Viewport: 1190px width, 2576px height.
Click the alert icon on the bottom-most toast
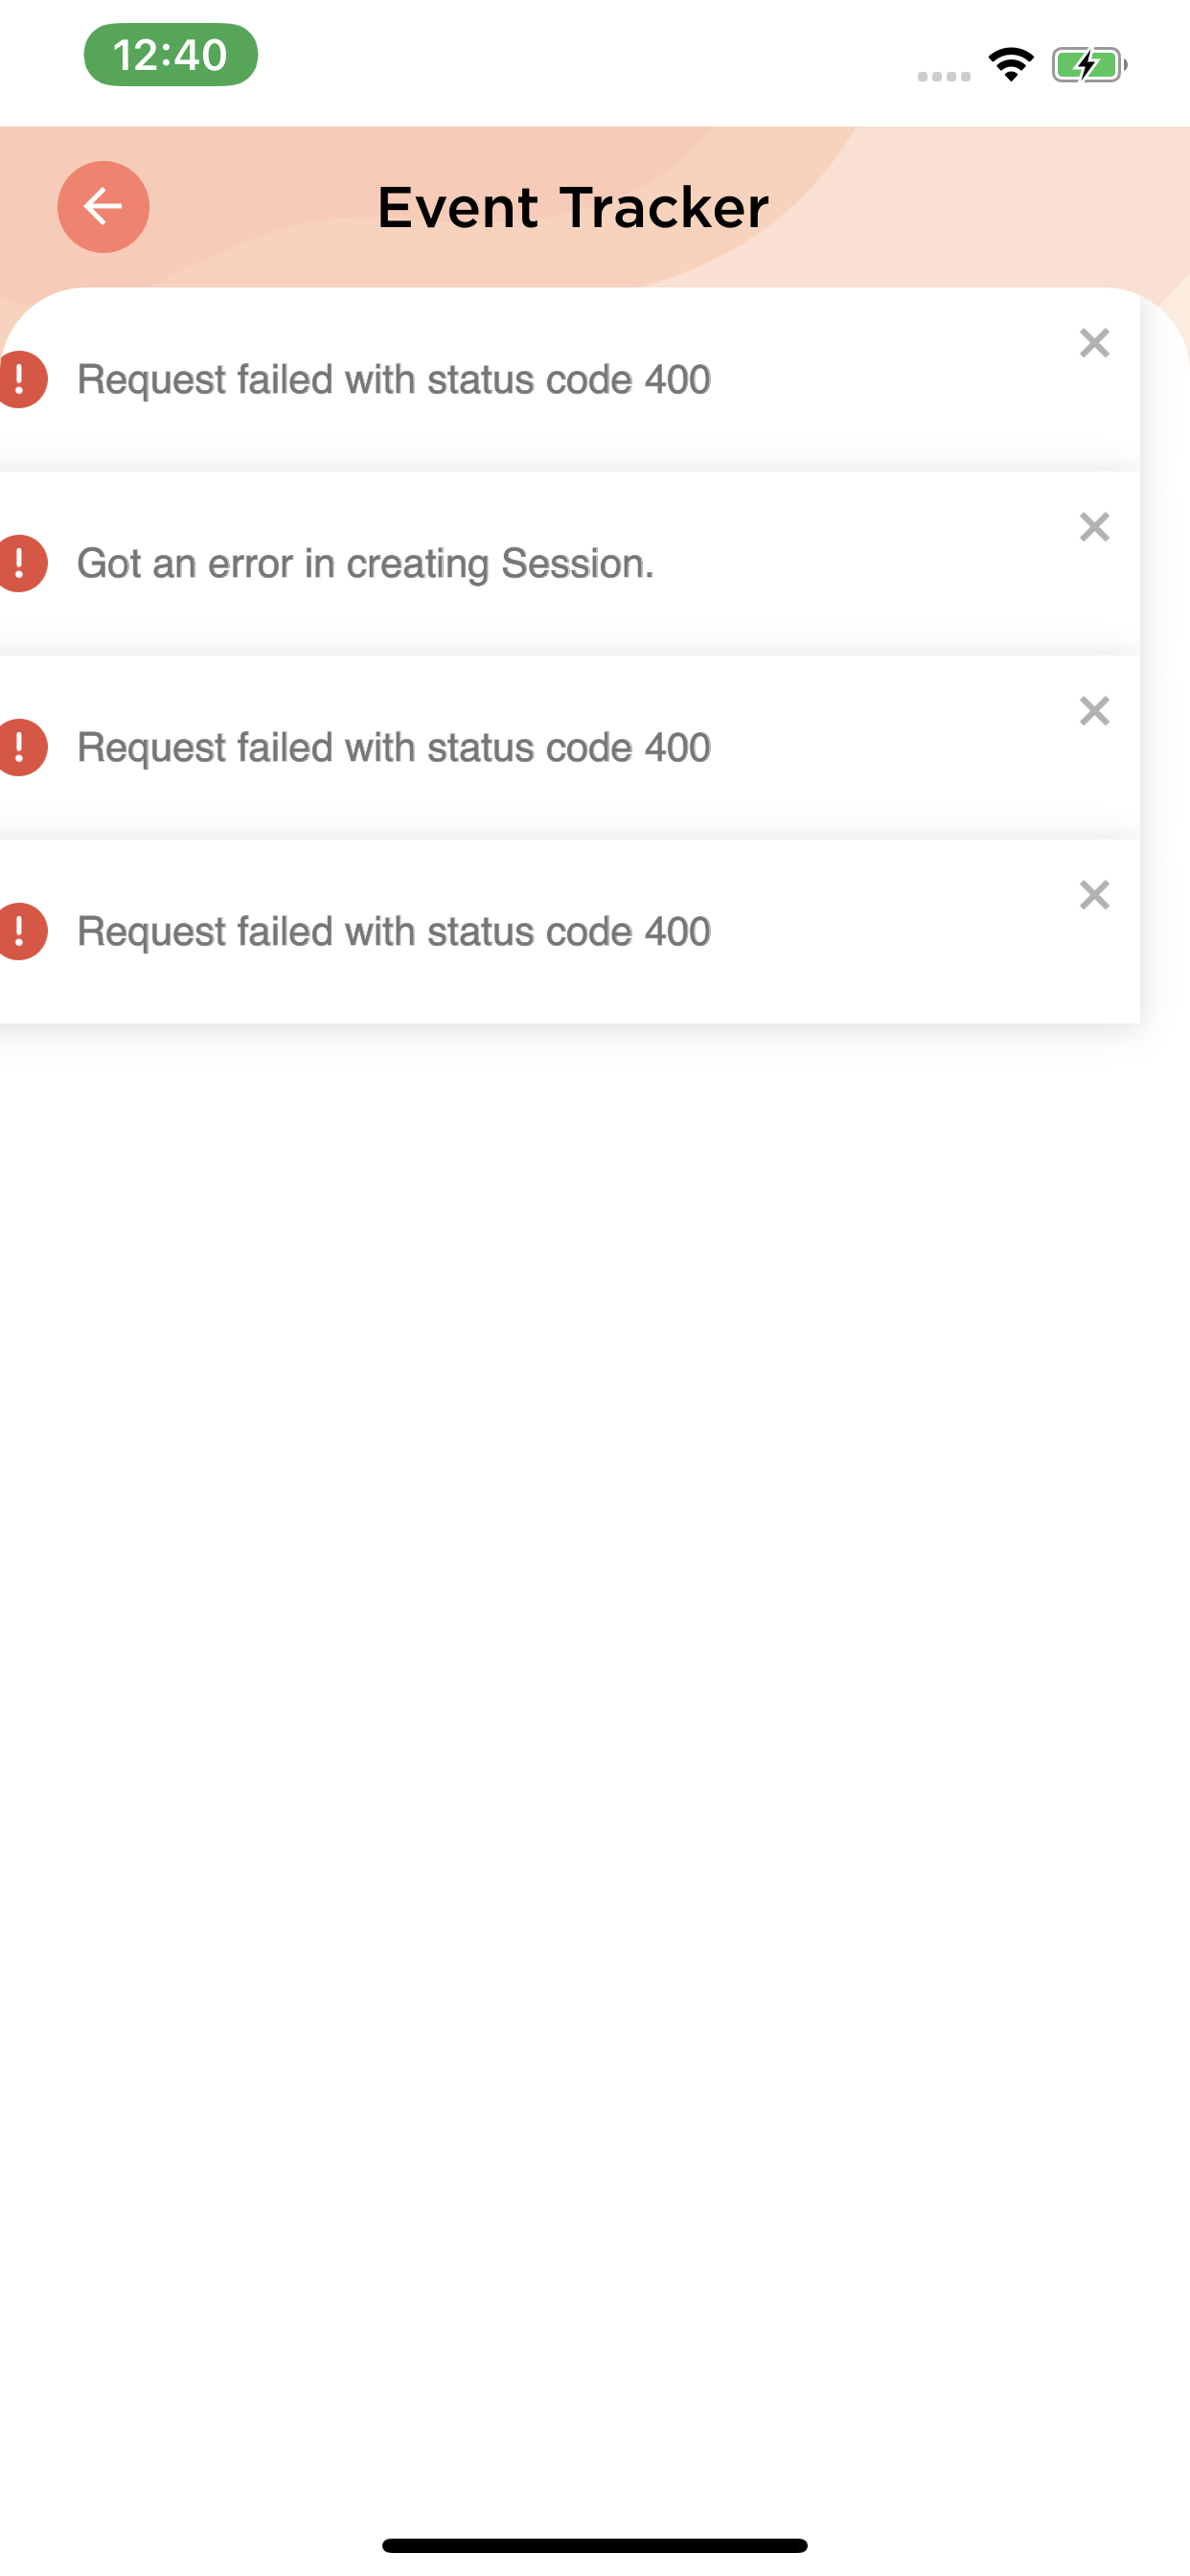point(21,932)
